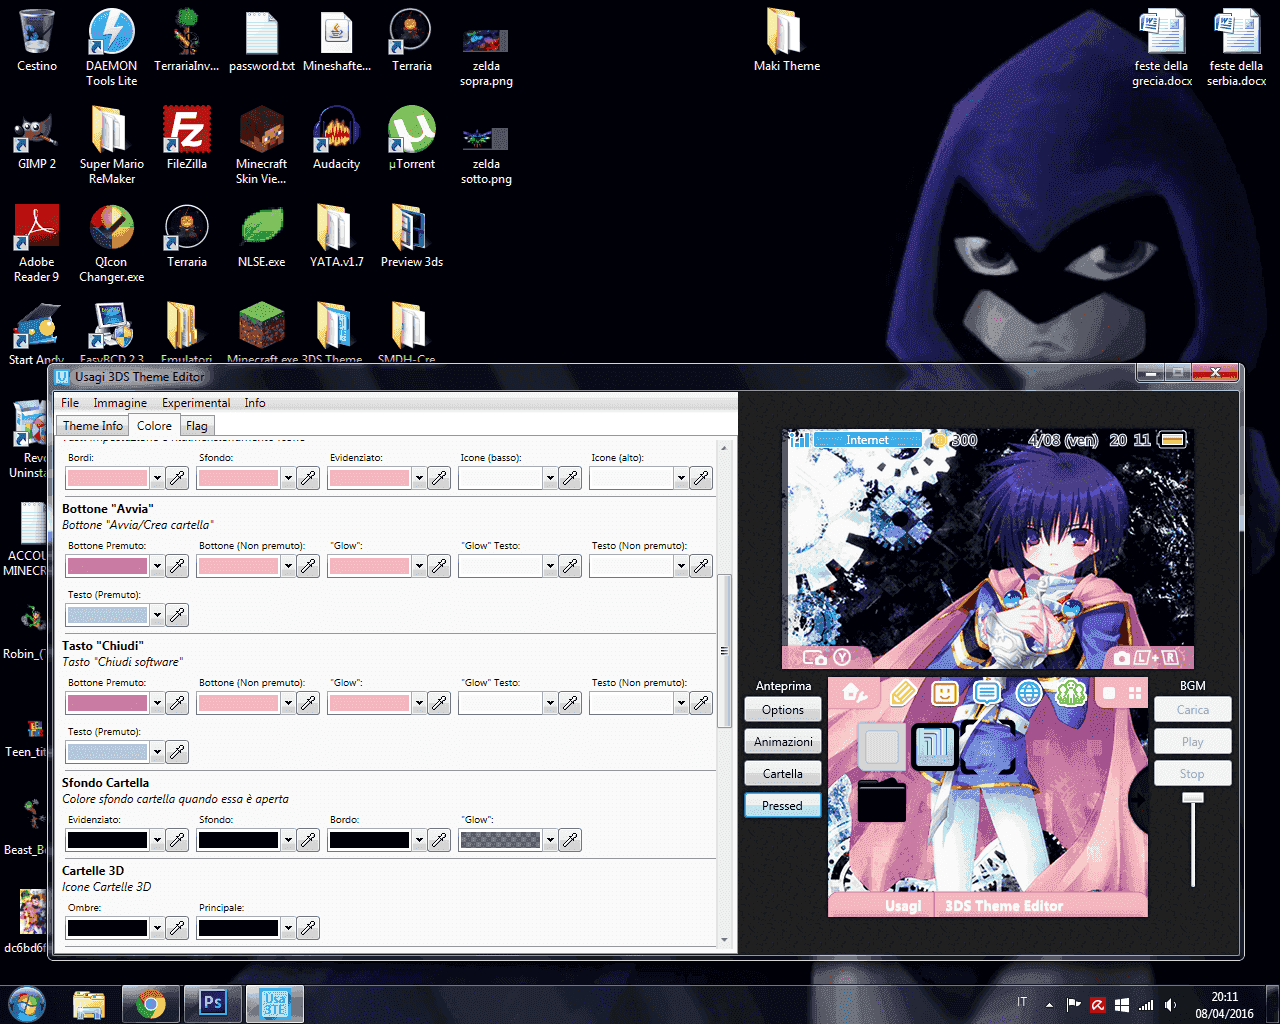
Task: Switch to the Flag tab
Action: tap(197, 426)
